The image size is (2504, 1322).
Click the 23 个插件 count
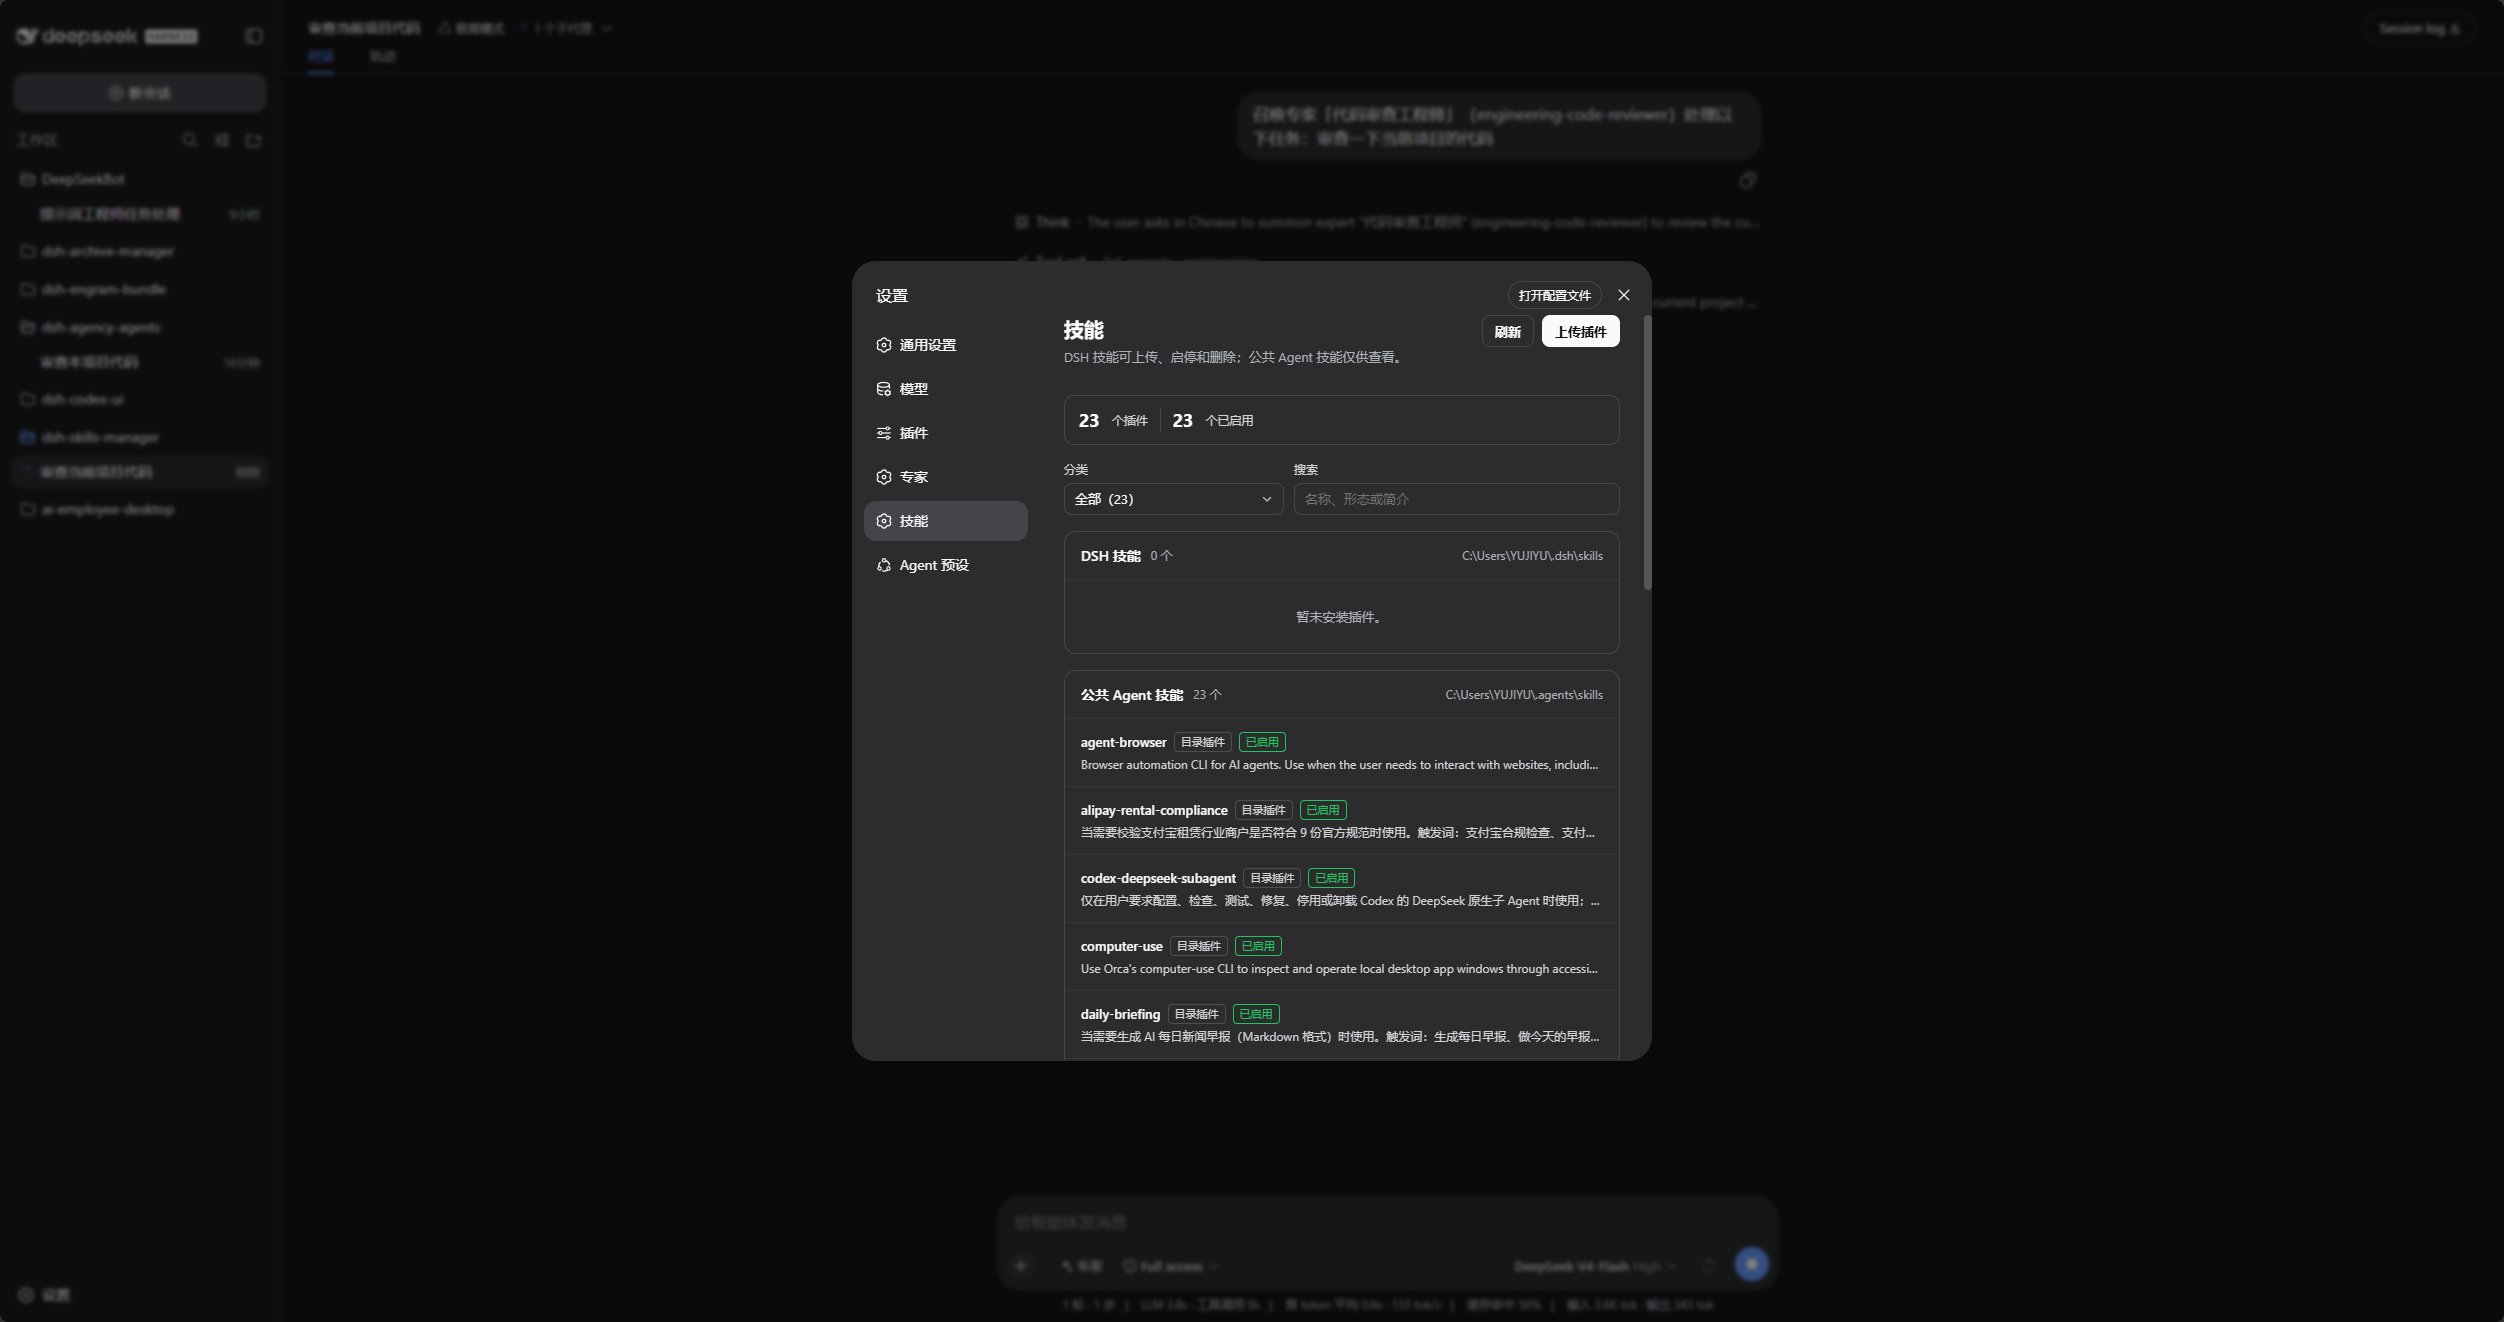(x=1113, y=421)
